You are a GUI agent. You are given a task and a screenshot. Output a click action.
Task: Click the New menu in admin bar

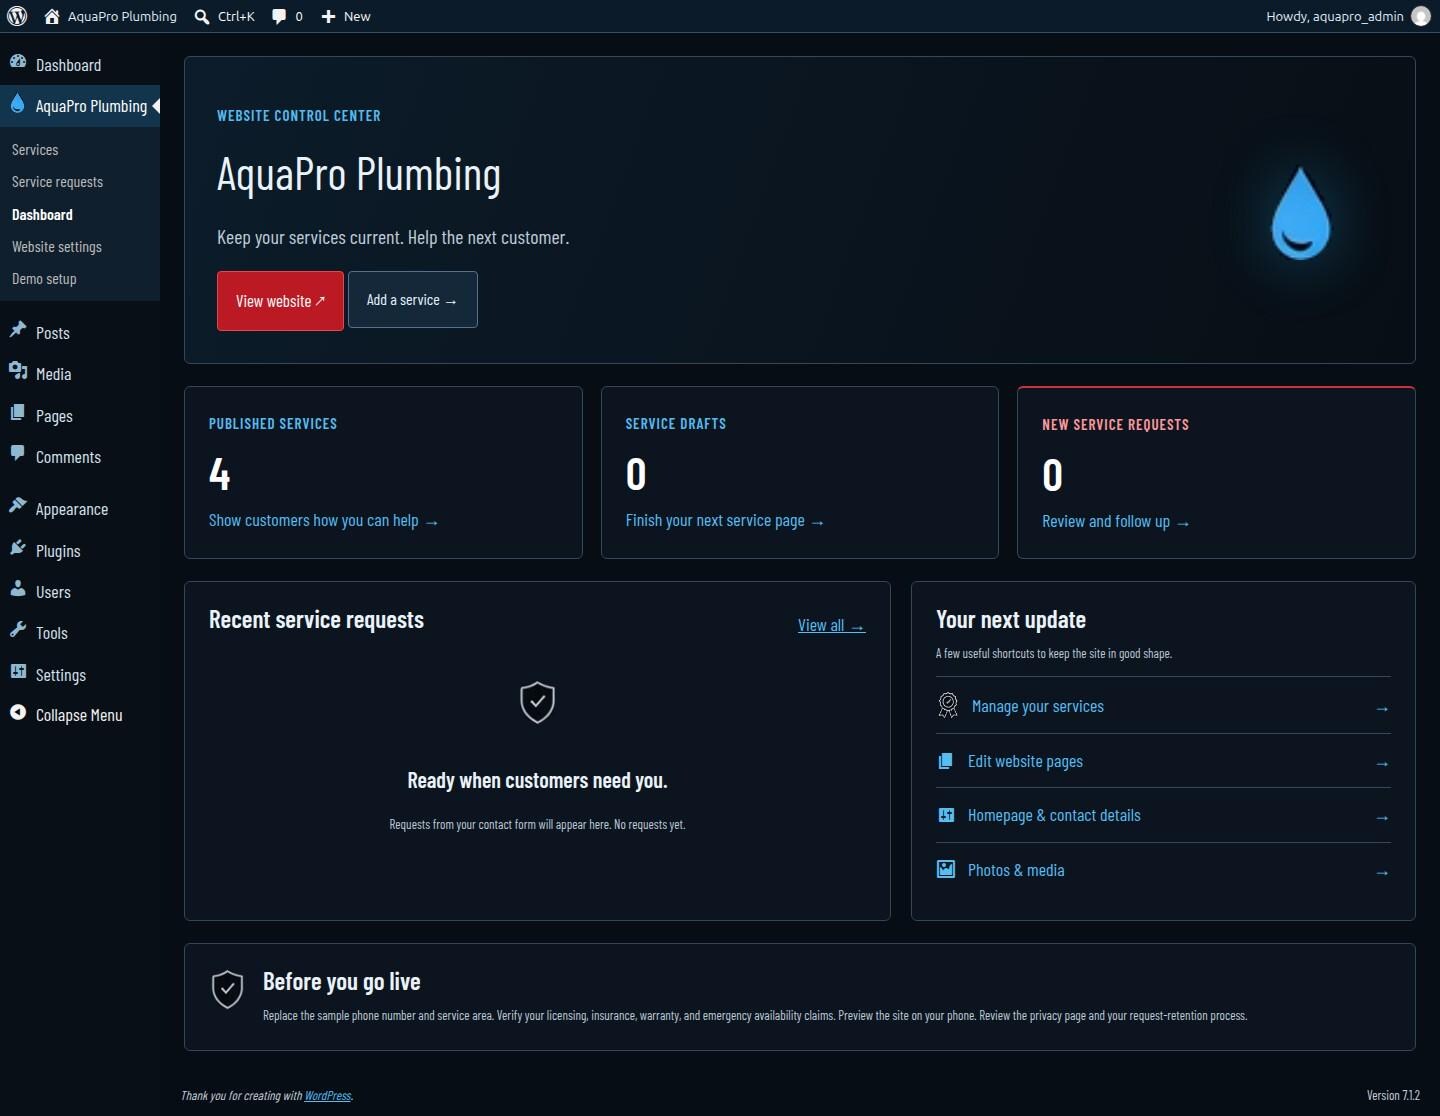[x=346, y=16]
